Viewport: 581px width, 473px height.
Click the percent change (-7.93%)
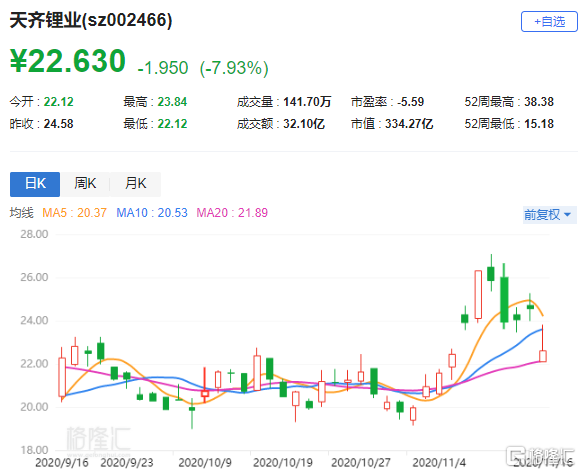(x=234, y=68)
